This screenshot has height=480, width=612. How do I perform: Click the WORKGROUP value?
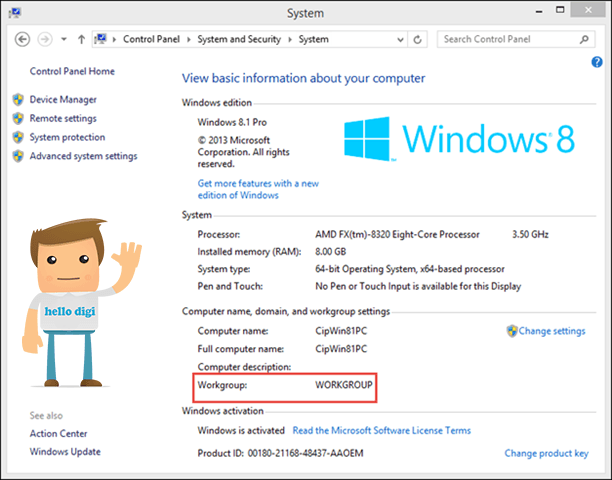[x=344, y=385]
